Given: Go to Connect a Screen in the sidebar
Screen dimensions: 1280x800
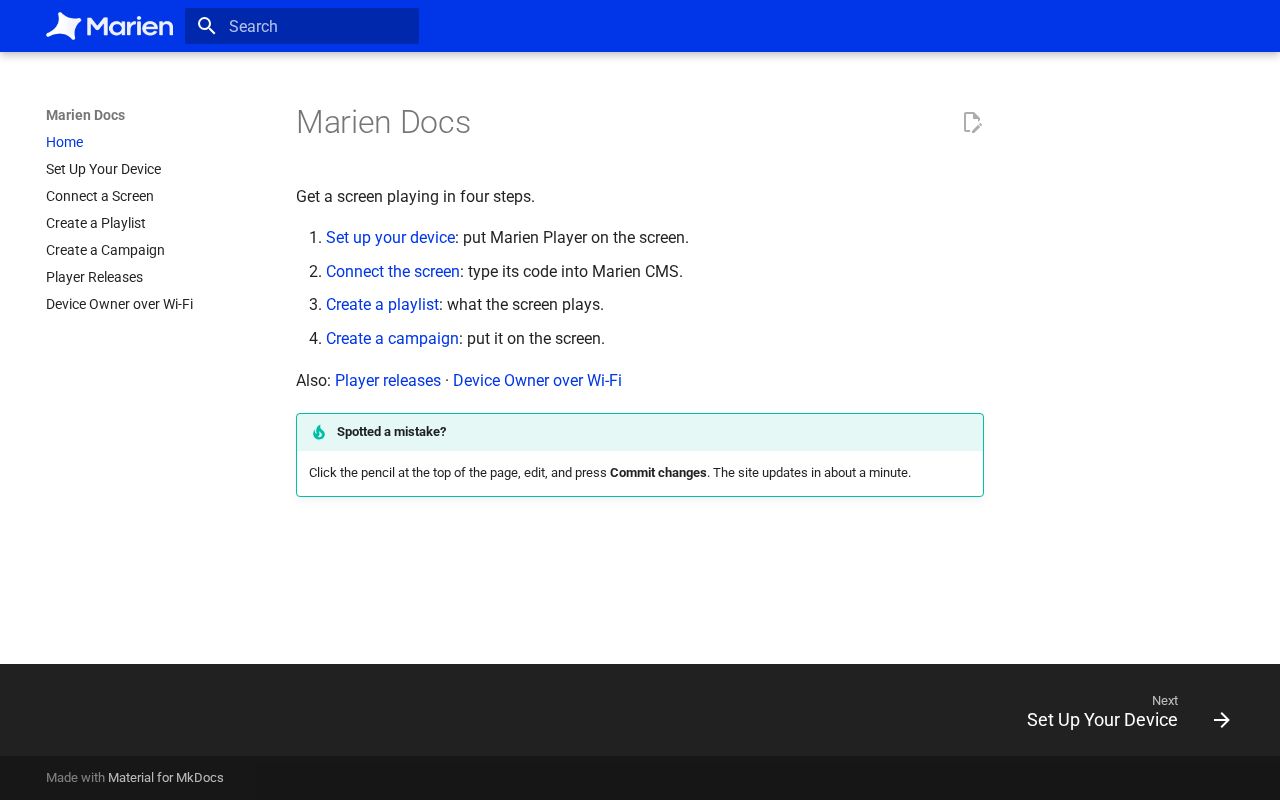Looking at the screenshot, I should (100, 196).
